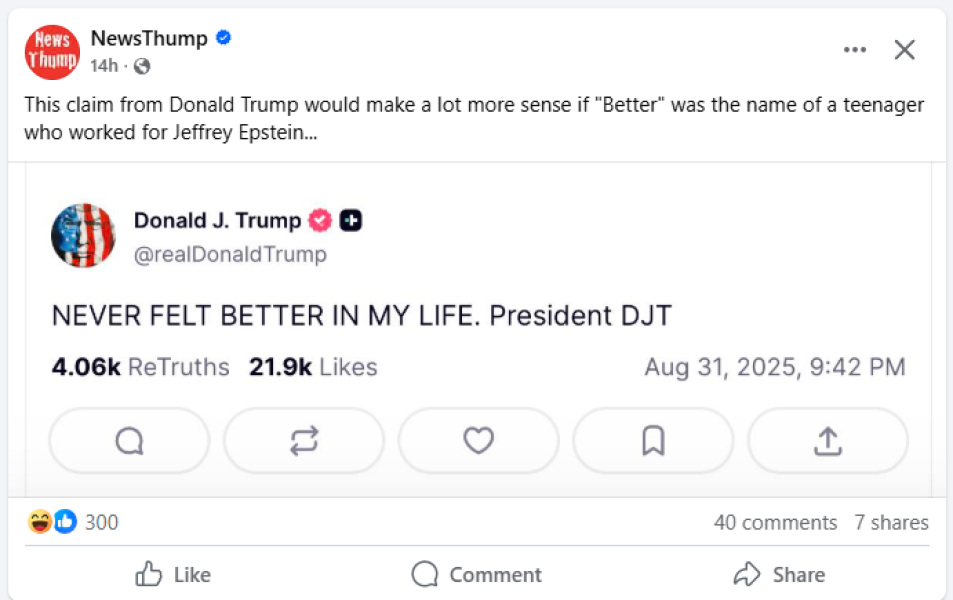
Task: Click the 7 shares link
Action: (x=891, y=522)
